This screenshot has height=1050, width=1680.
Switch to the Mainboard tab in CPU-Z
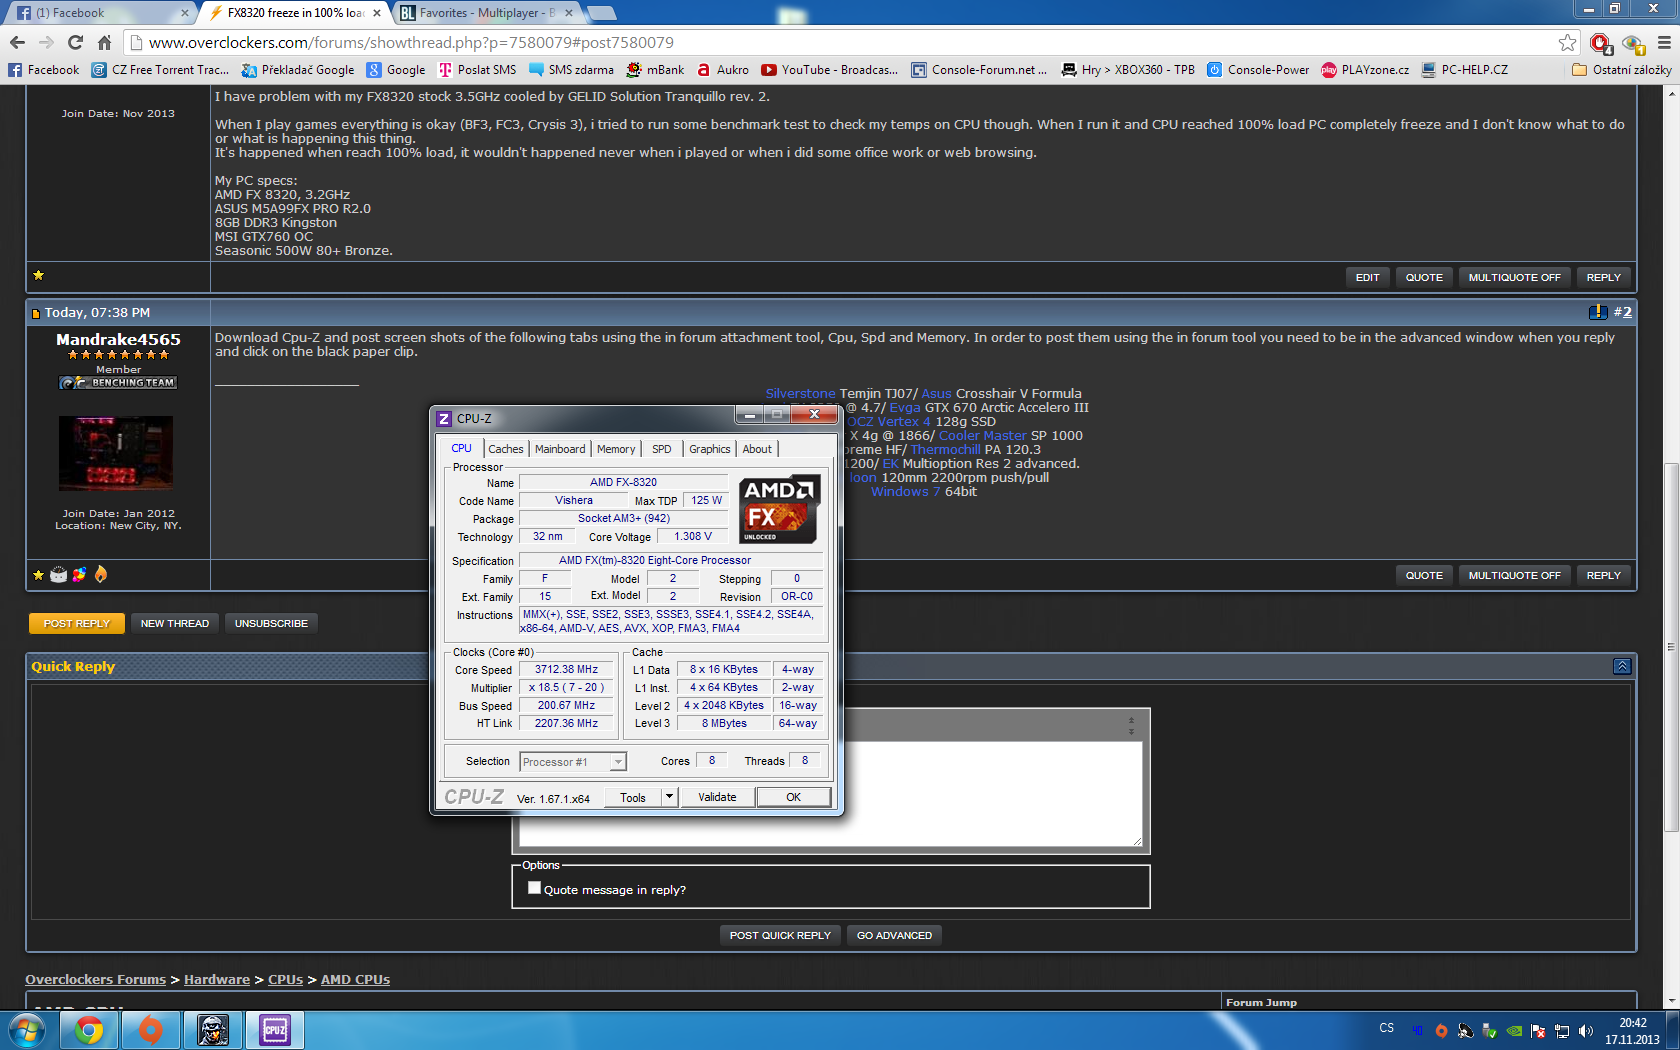point(560,449)
